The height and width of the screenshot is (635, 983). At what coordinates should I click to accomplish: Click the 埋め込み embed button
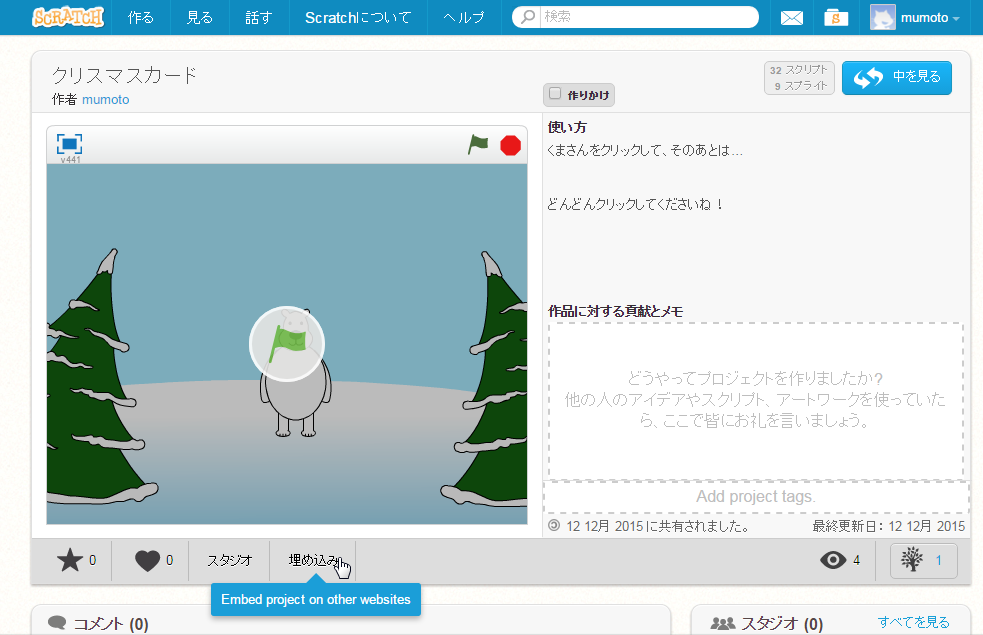pos(313,560)
